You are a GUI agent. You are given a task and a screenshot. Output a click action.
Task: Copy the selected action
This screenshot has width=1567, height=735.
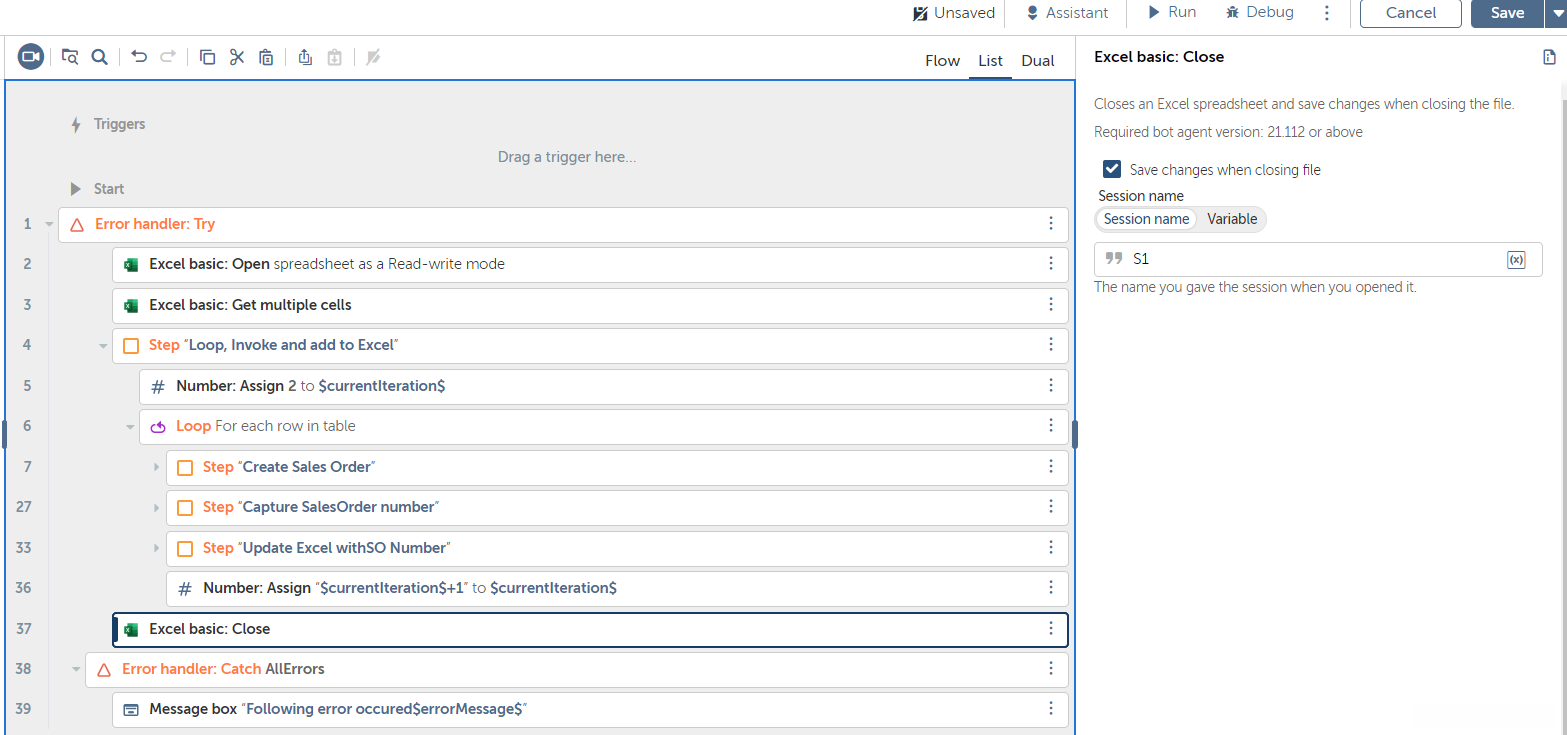(207, 57)
